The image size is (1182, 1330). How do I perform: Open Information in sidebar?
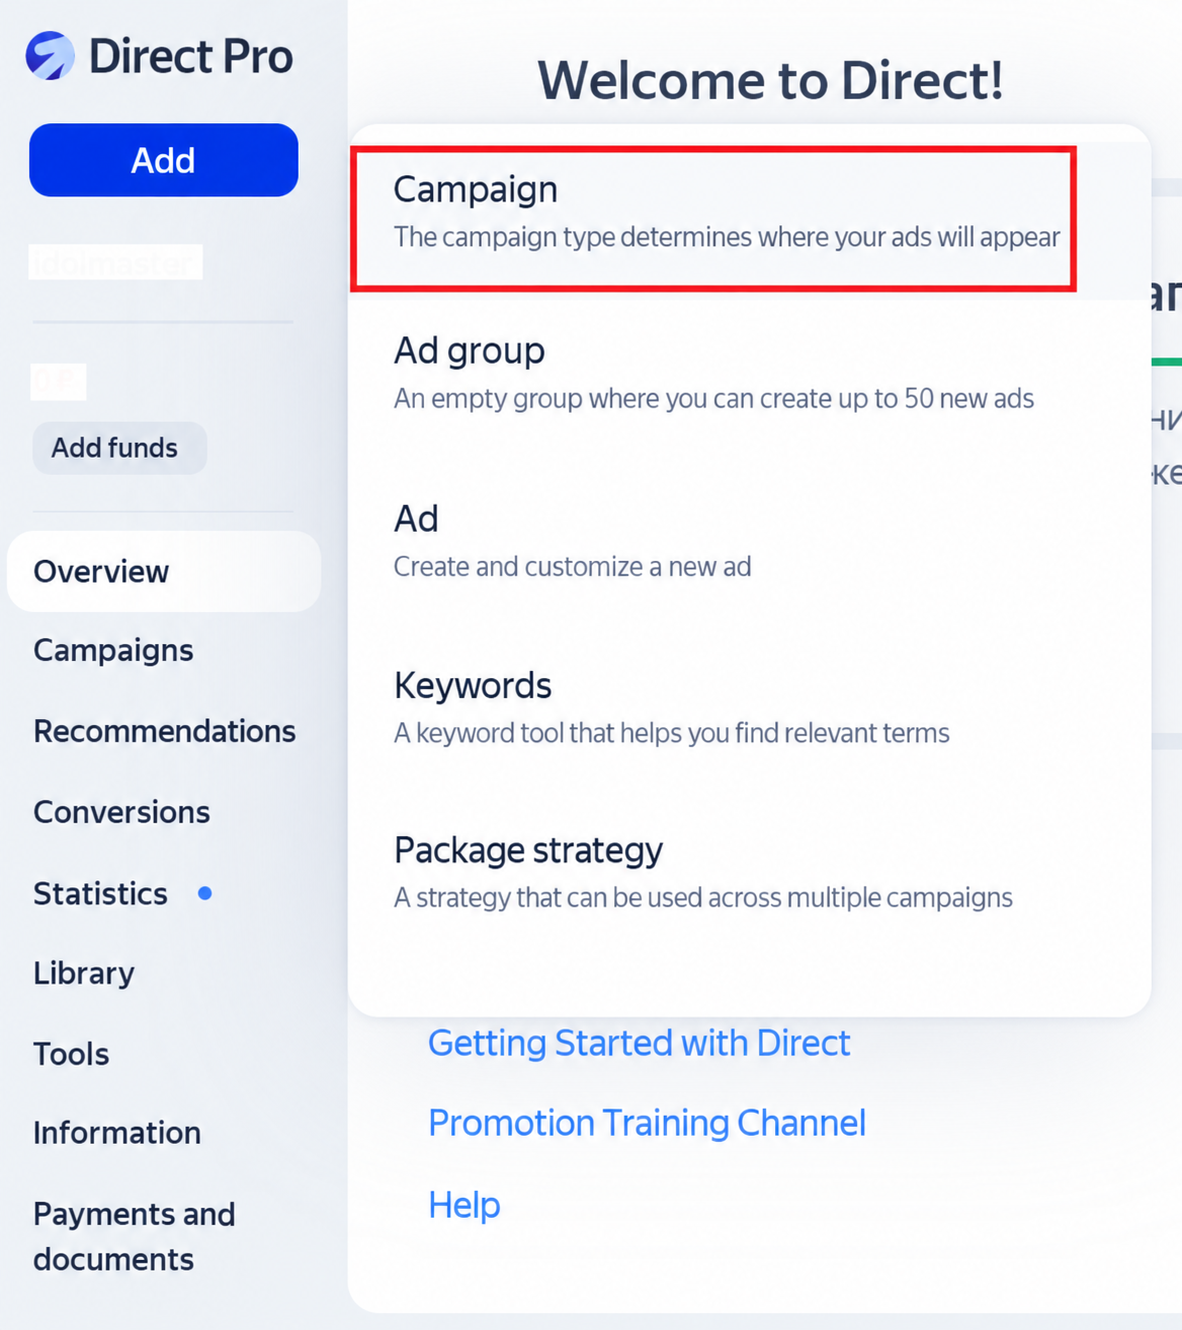[117, 1133]
